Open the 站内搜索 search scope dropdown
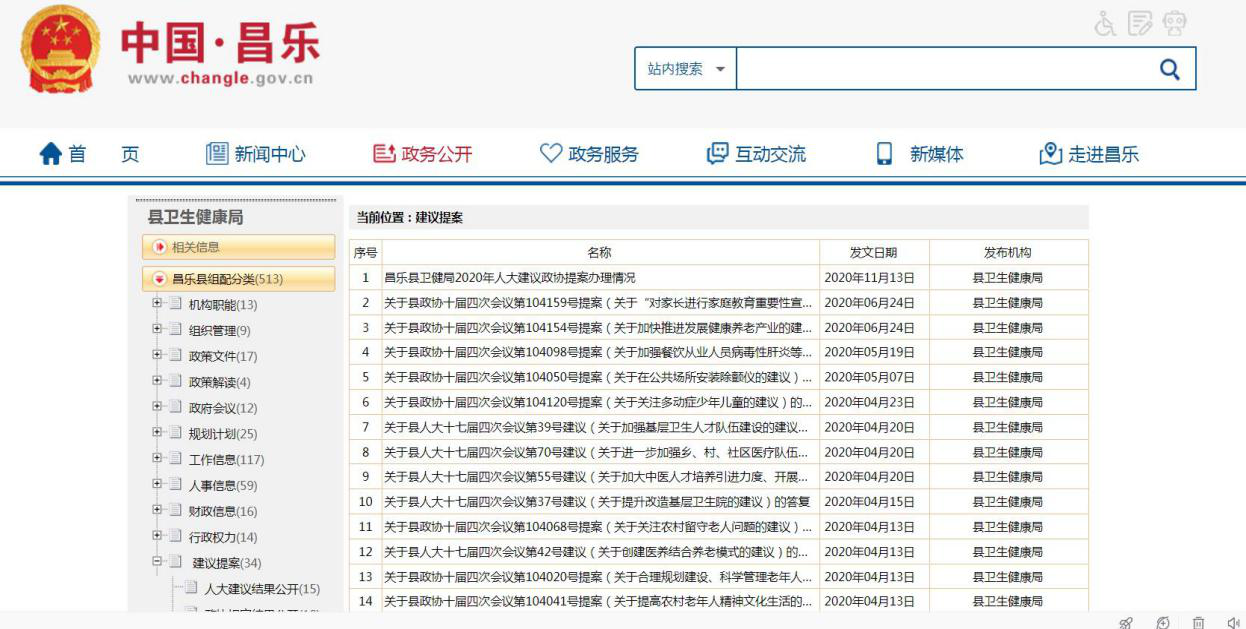Screen dimensions: 1246x629 [x=686, y=69]
